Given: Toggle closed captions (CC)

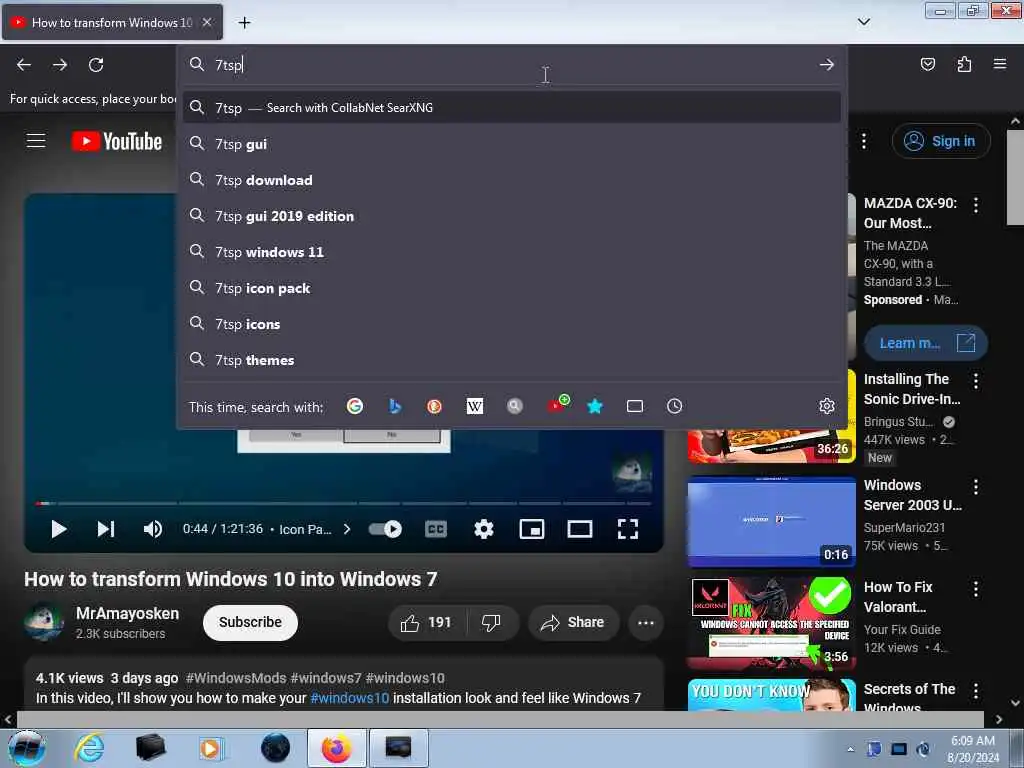Looking at the screenshot, I should [436, 529].
